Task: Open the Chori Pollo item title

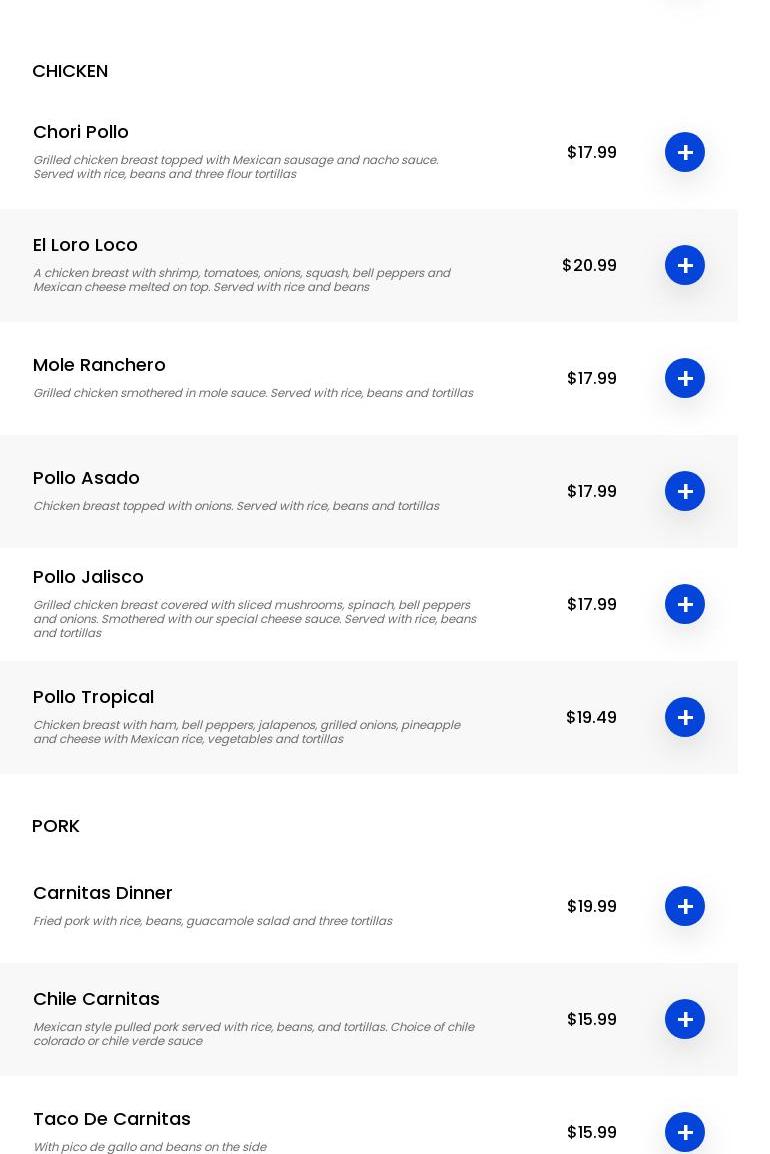Action: coord(81,132)
